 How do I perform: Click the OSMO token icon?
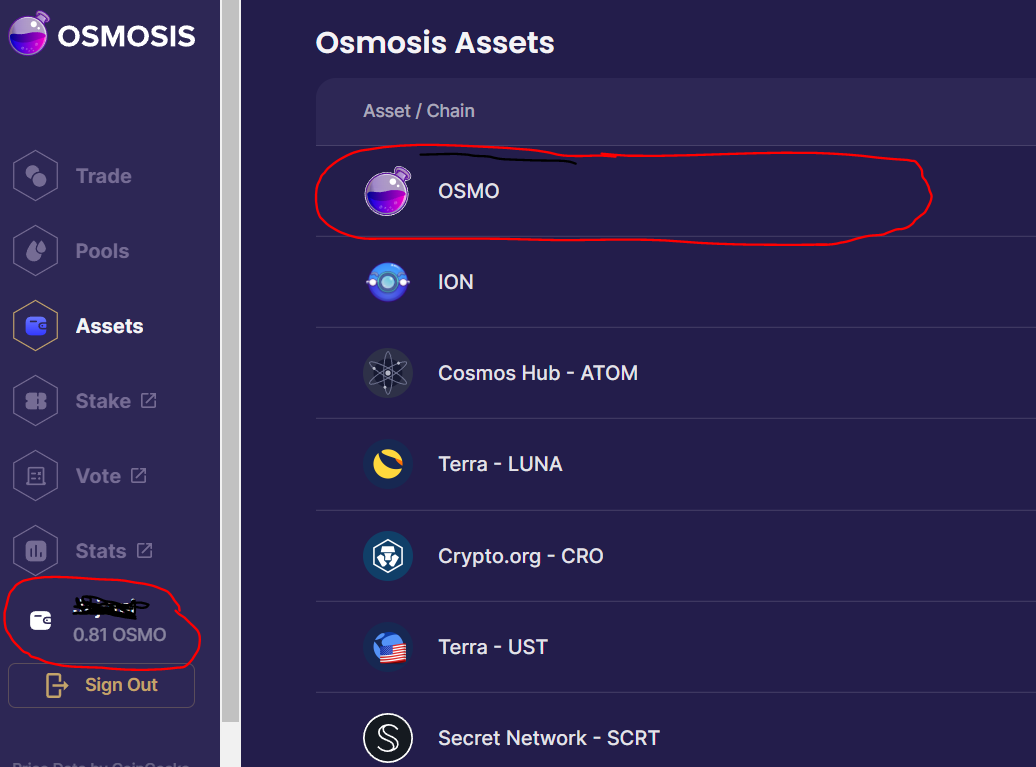click(387, 191)
